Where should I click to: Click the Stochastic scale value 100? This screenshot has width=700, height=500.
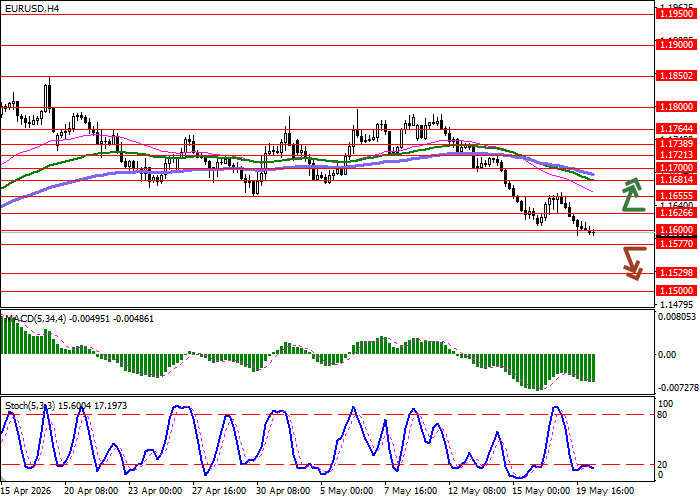click(665, 404)
